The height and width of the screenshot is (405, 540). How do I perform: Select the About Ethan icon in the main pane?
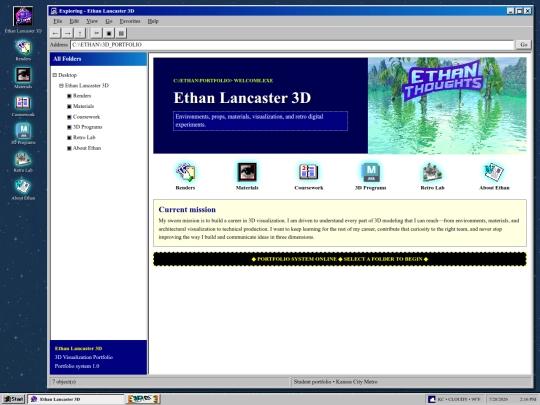click(x=494, y=172)
